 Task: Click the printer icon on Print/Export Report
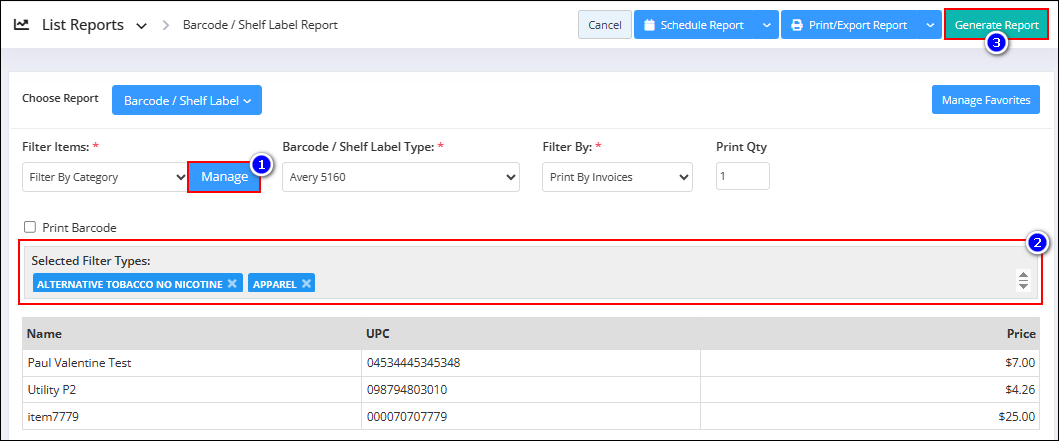[x=797, y=25]
